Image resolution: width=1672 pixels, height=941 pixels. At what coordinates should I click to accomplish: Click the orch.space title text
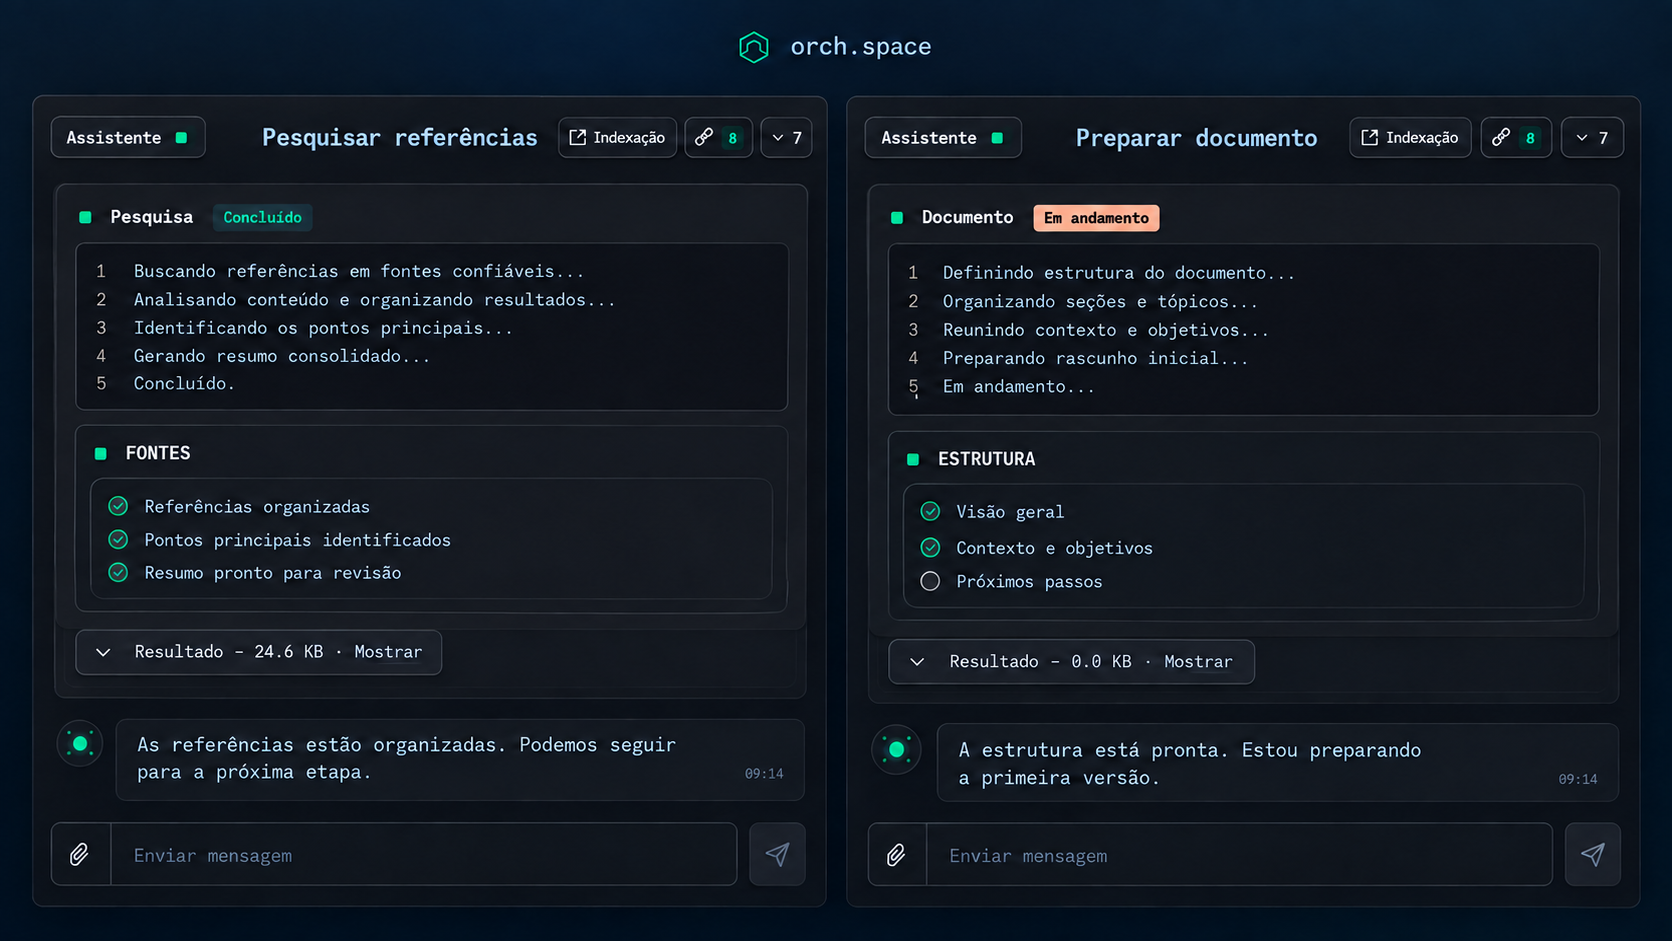[x=861, y=47]
